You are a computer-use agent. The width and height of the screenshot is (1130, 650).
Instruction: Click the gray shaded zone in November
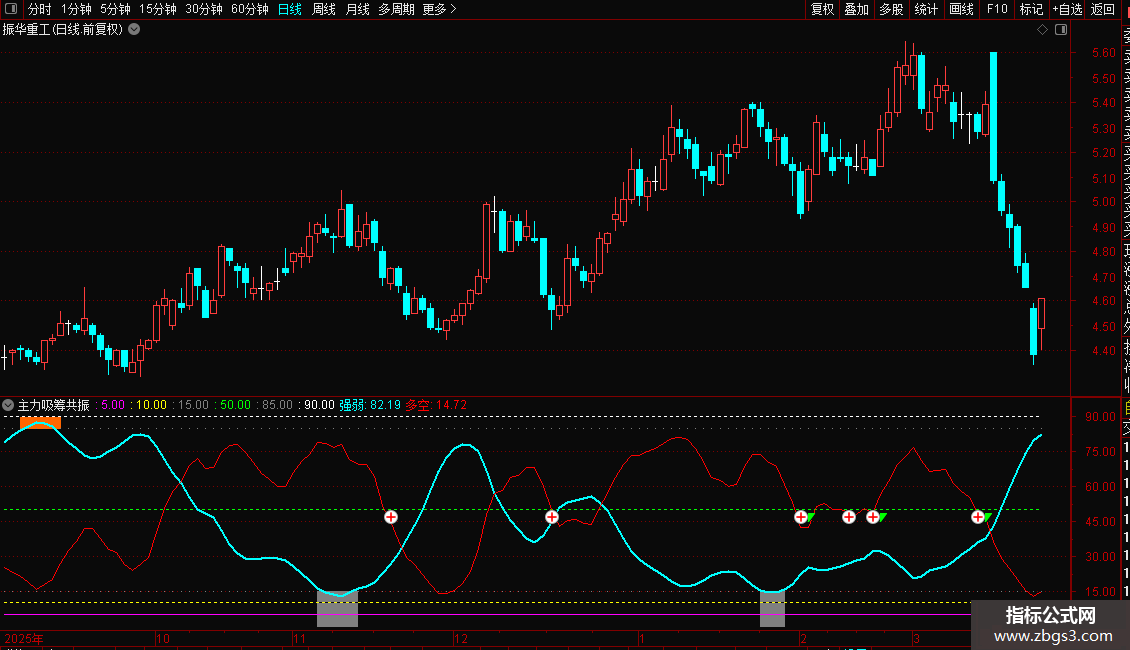tap(337, 608)
